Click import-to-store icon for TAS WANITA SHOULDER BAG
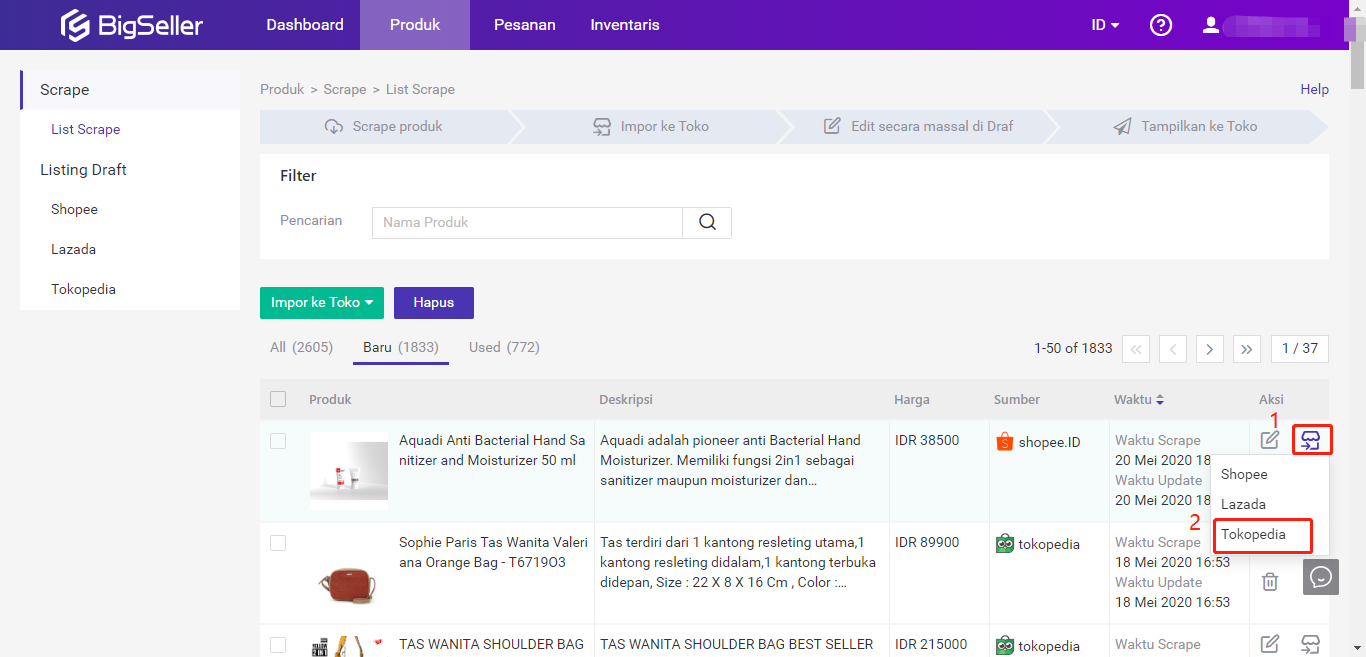The image size is (1366, 657). click(1311, 644)
